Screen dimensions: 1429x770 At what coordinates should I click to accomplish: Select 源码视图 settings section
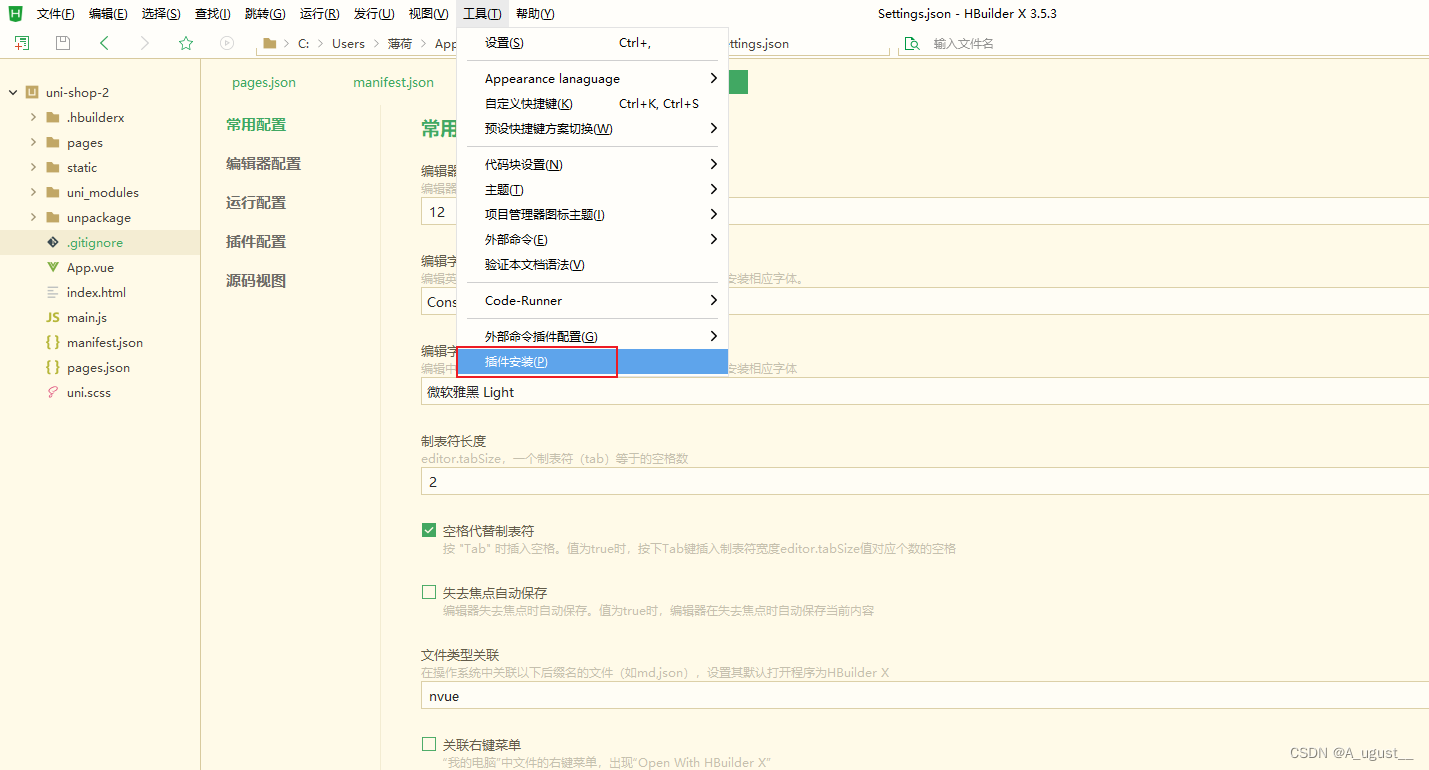256,281
